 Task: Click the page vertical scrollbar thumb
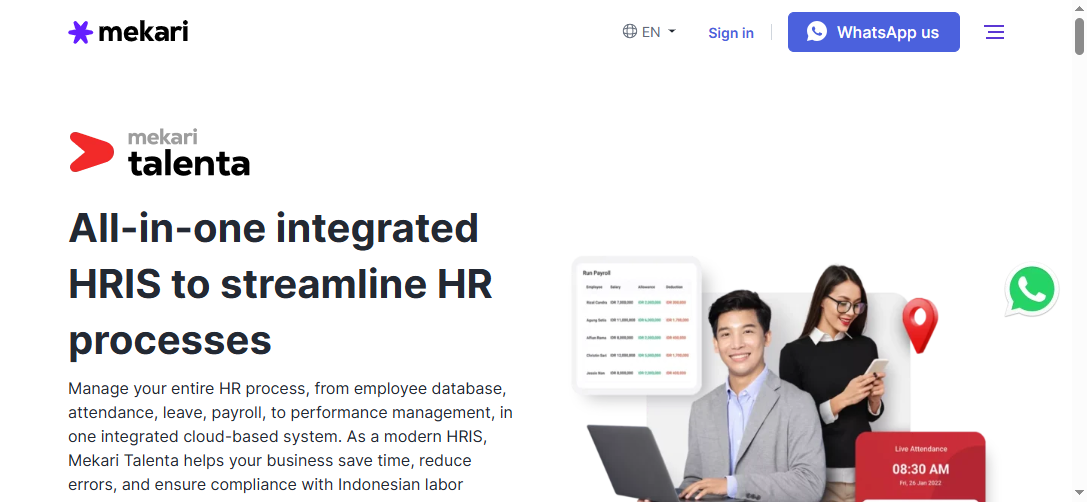(x=1079, y=35)
